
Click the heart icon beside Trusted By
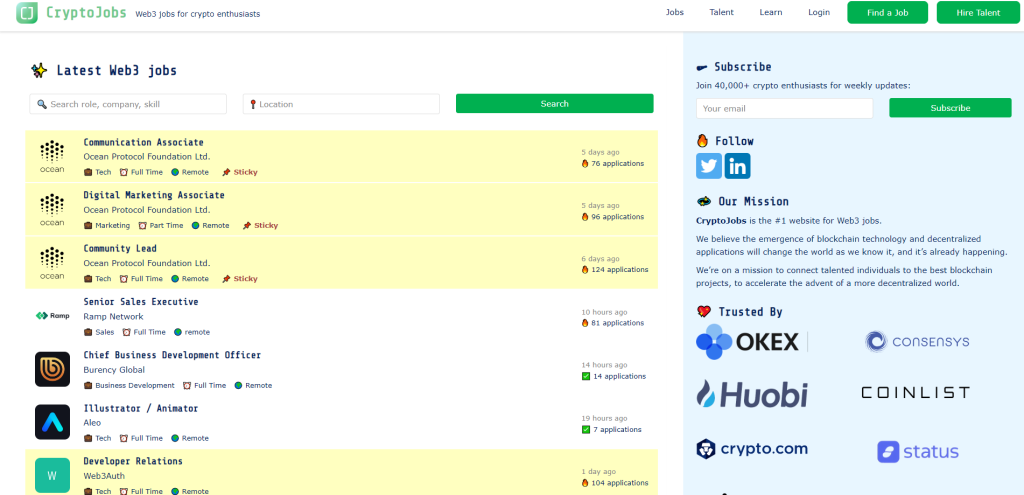(703, 311)
